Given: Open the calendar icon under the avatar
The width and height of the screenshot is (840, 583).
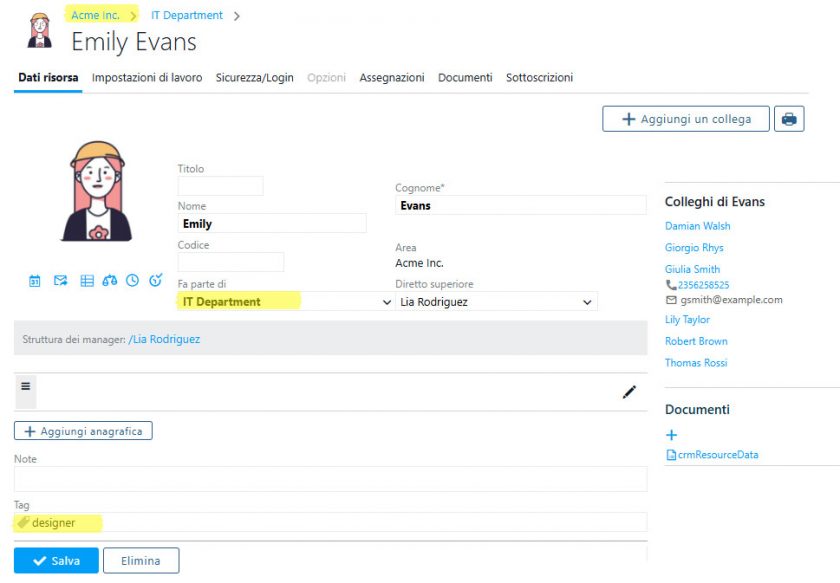Looking at the screenshot, I should (x=35, y=281).
